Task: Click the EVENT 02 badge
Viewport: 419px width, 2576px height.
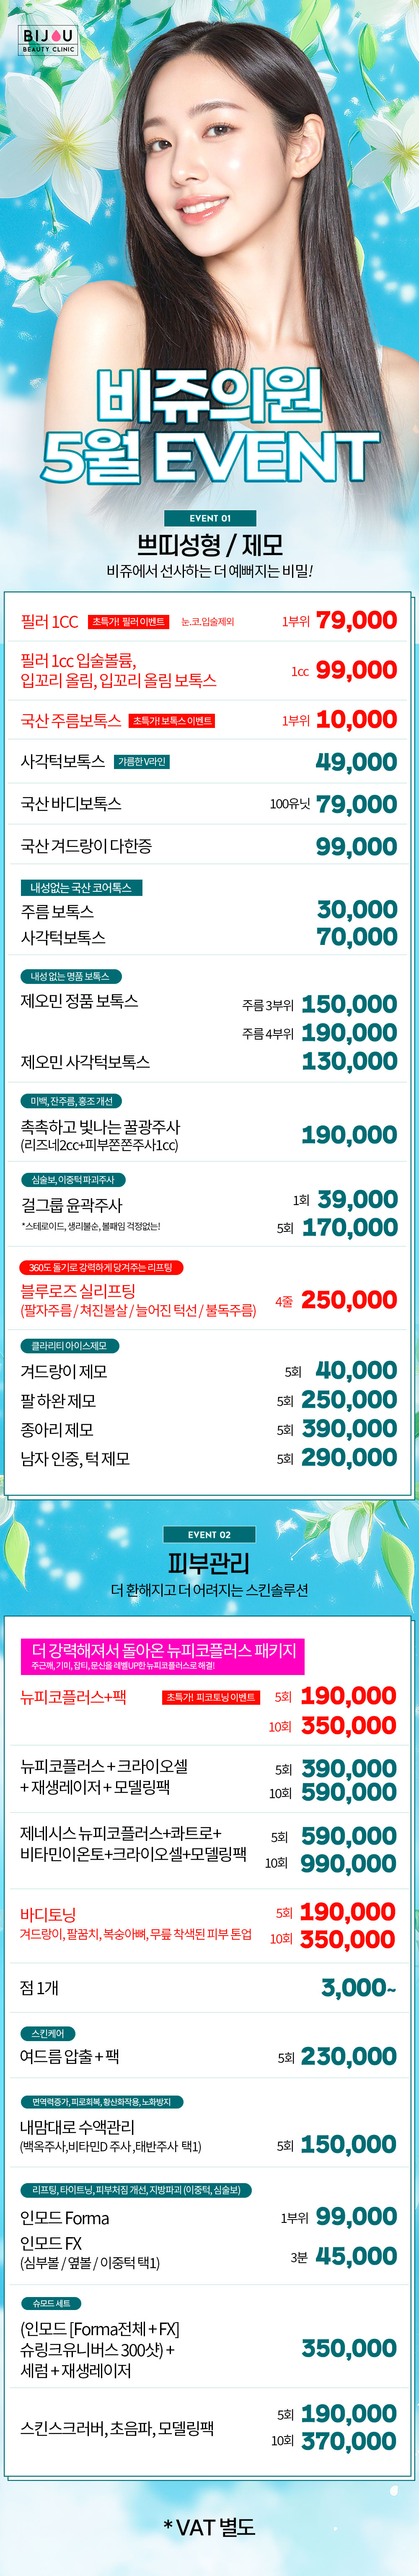Action: pos(209,1534)
